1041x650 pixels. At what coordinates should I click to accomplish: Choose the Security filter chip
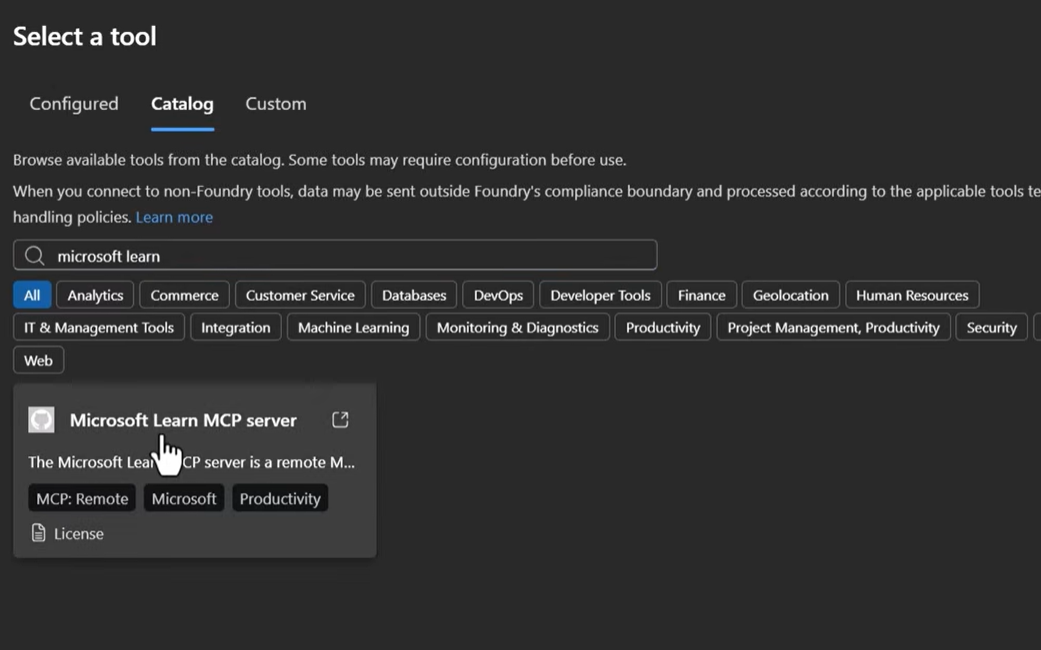pyautogui.click(x=991, y=327)
